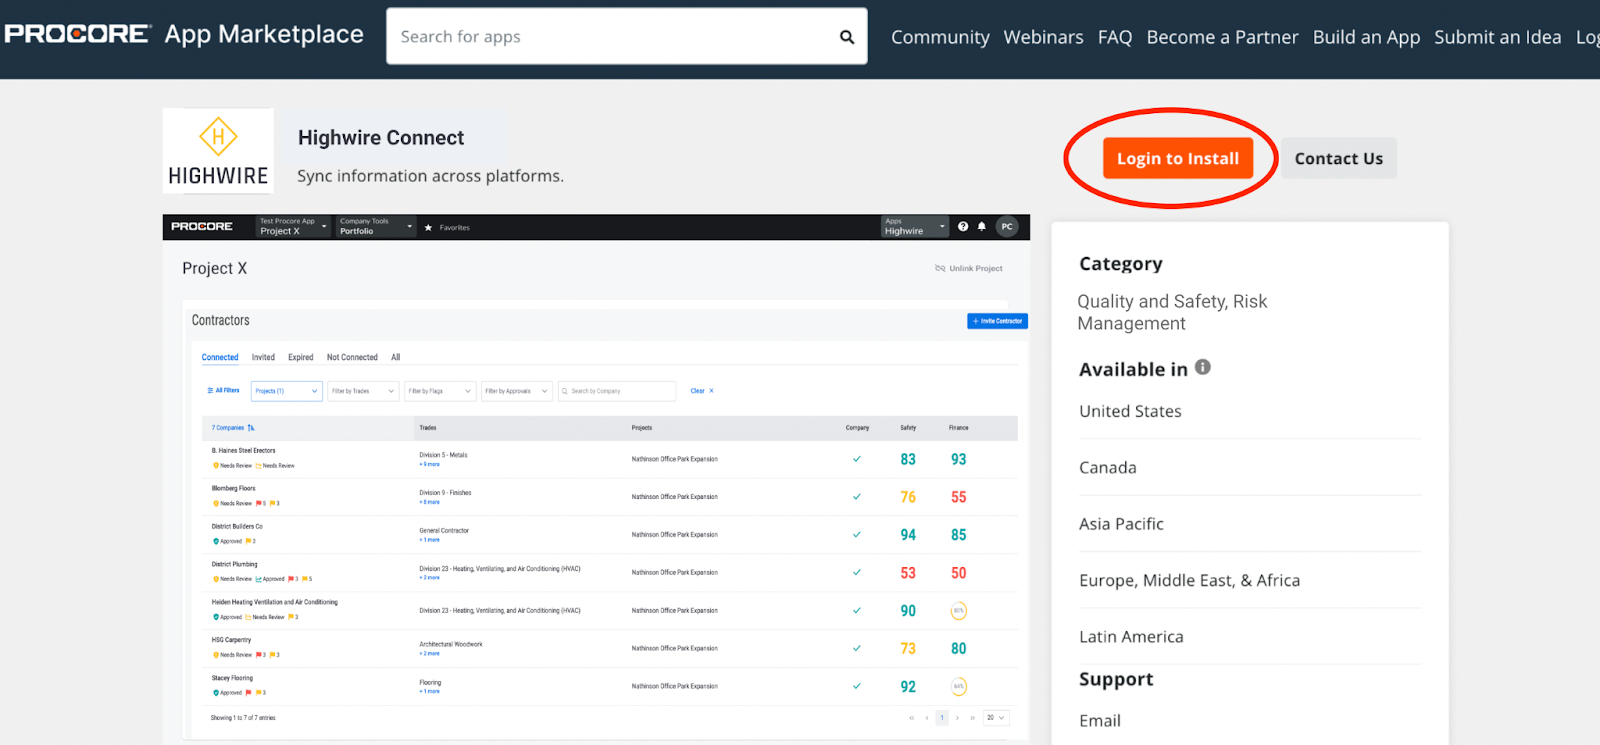Click the Clear filters X icon
The width and height of the screenshot is (1600, 745).
point(711,391)
